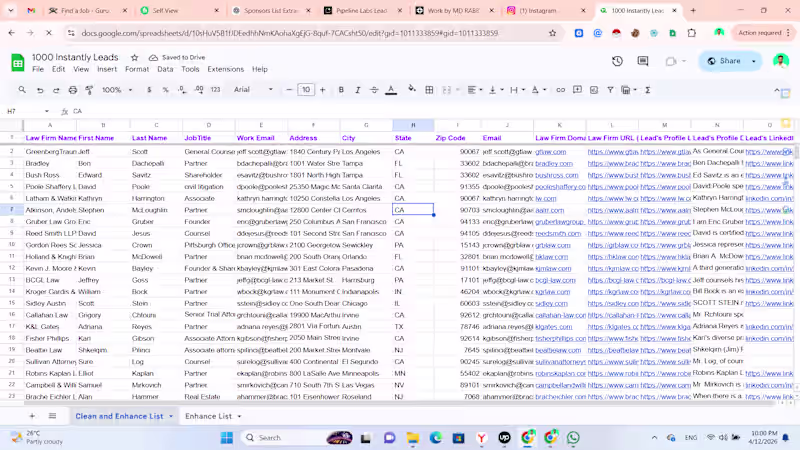
Task: Select the State header cell
Action: pyautogui.click(x=413, y=138)
